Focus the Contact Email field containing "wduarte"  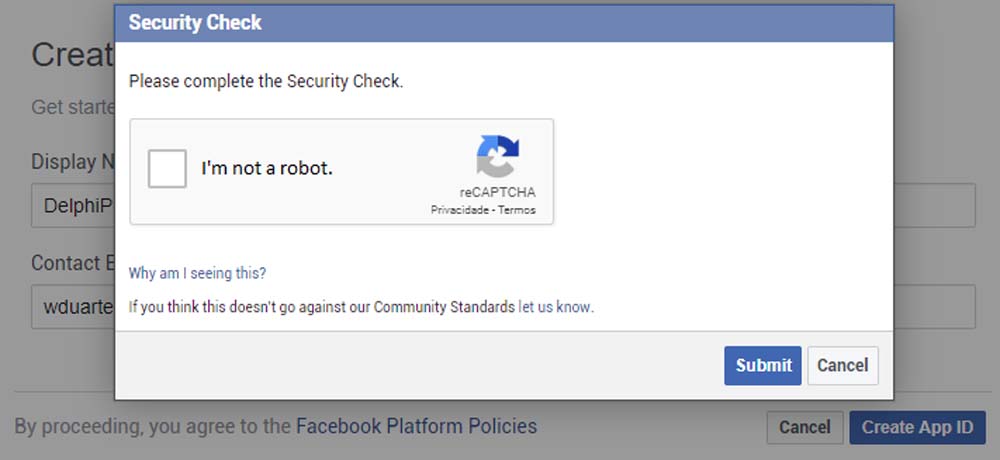coord(72,306)
